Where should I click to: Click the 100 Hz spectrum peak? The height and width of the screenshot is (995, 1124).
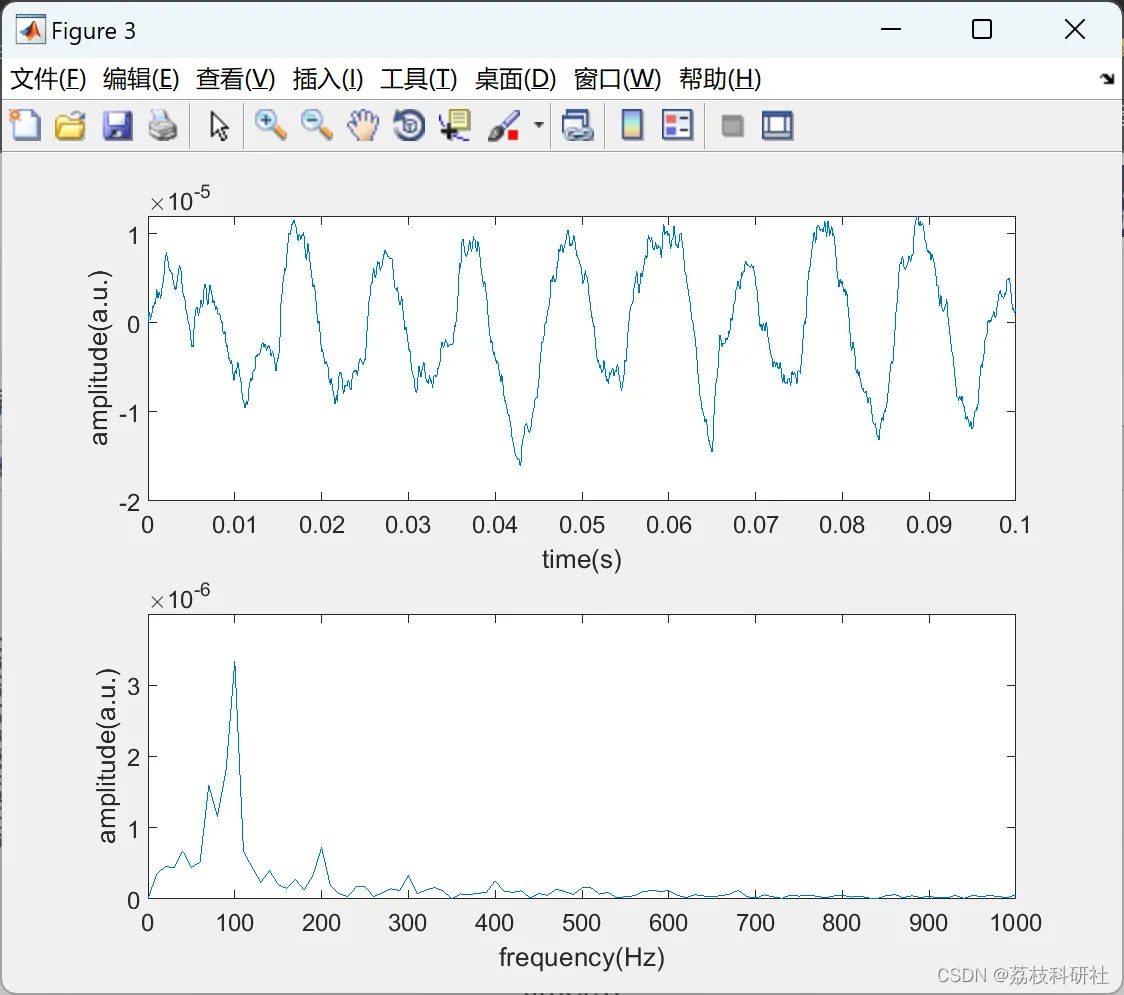tap(234, 663)
